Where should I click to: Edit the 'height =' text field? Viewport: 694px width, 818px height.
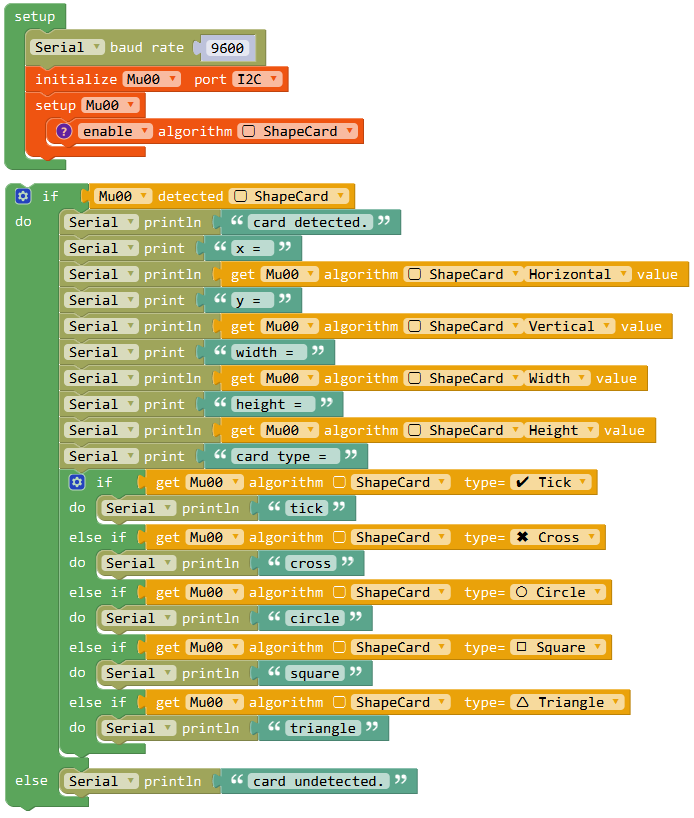point(273,404)
